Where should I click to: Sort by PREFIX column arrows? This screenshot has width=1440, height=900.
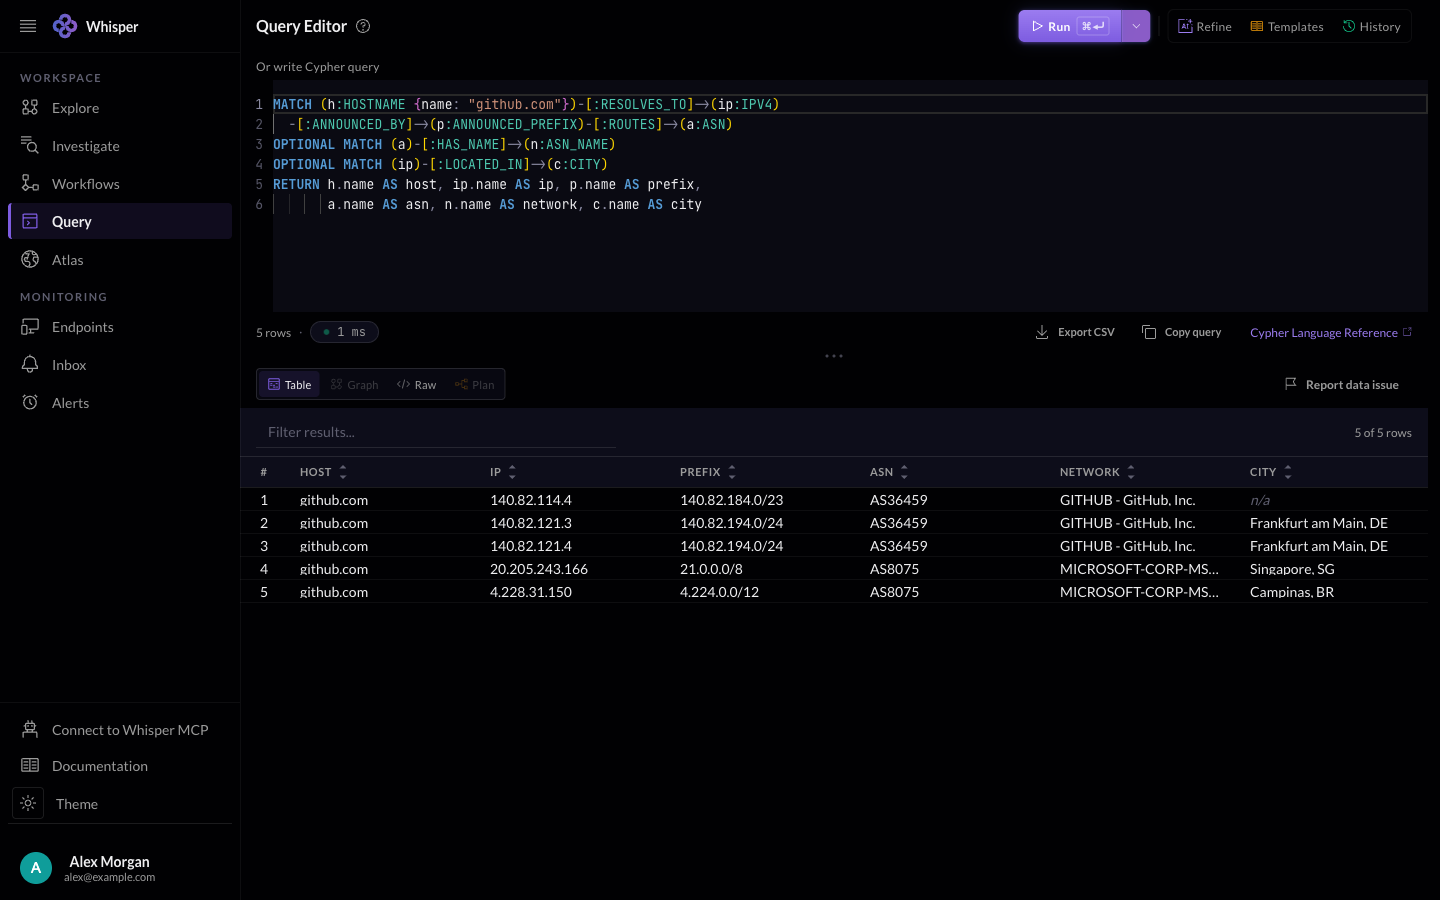coord(732,472)
